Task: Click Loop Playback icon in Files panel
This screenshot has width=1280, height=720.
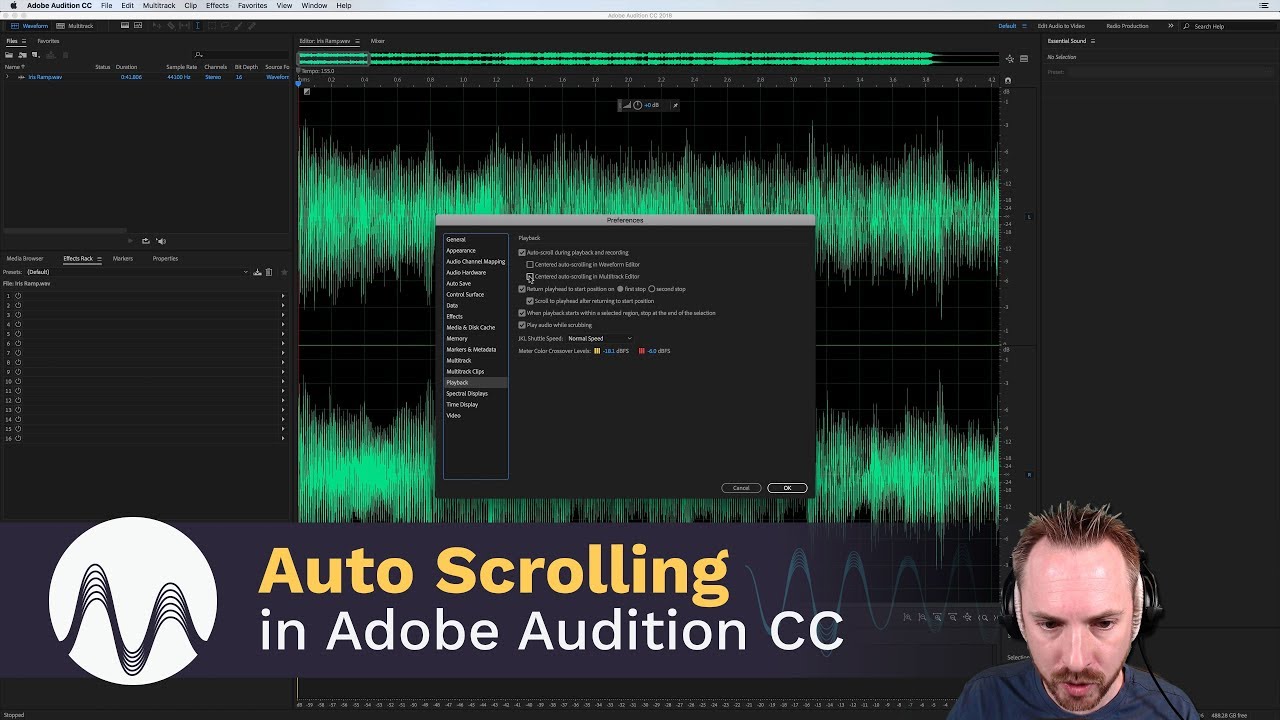Action: (x=146, y=241)
